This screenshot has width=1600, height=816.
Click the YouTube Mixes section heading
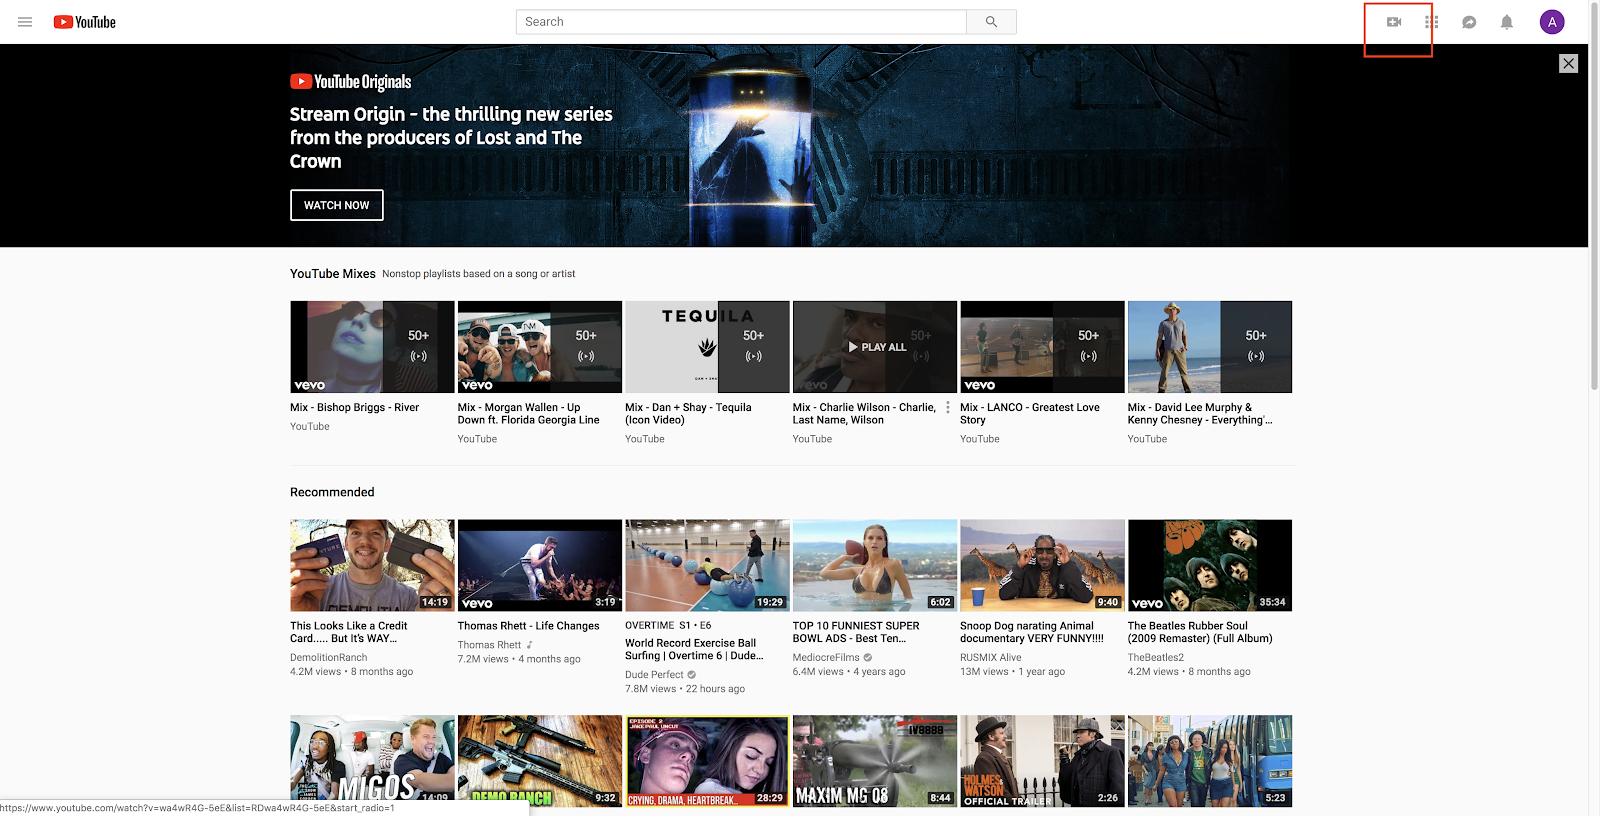click(x=333, y=274)
